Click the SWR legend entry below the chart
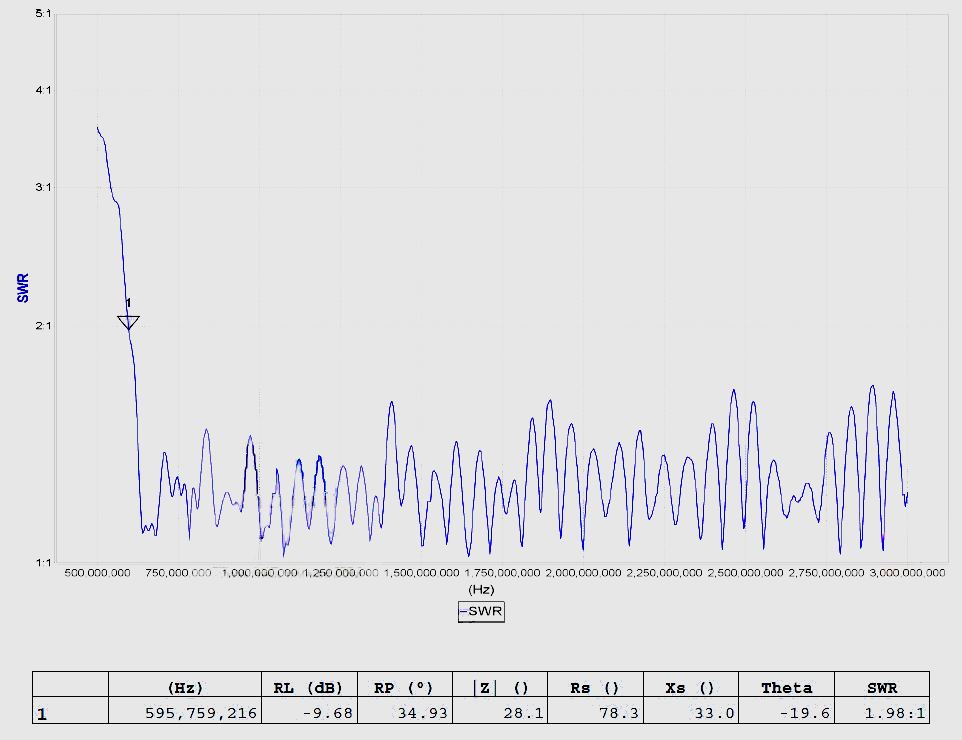 [482, 611]
